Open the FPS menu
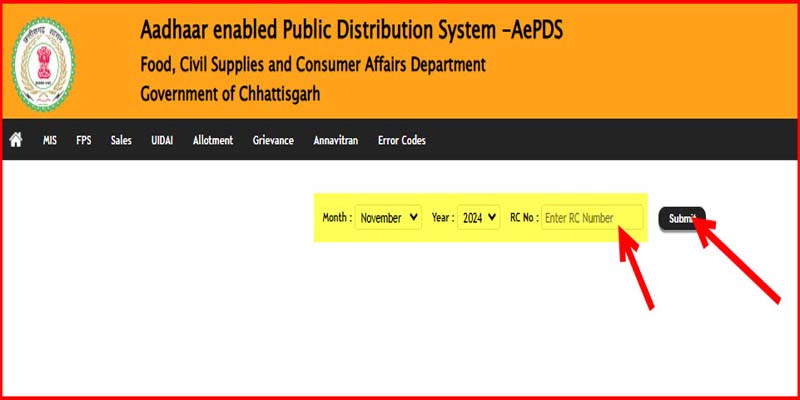 coord(84,140)
